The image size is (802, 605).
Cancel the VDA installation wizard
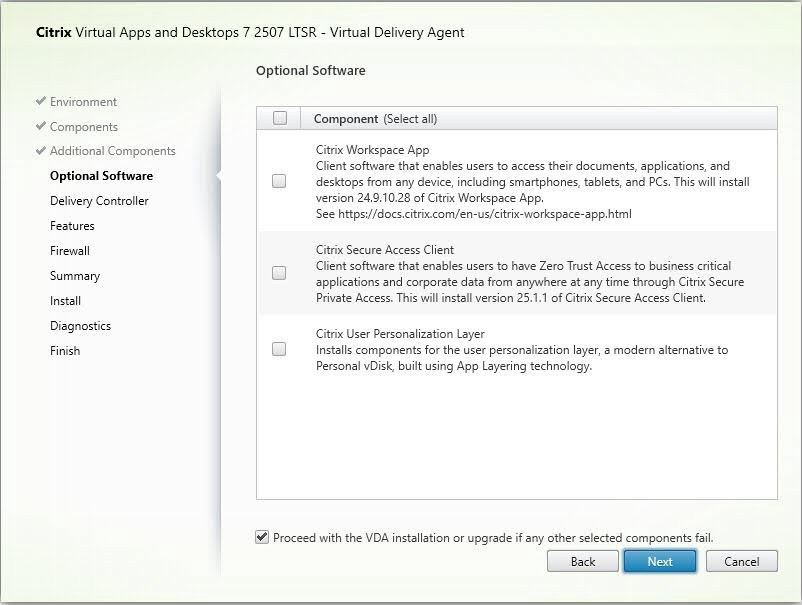741,561
